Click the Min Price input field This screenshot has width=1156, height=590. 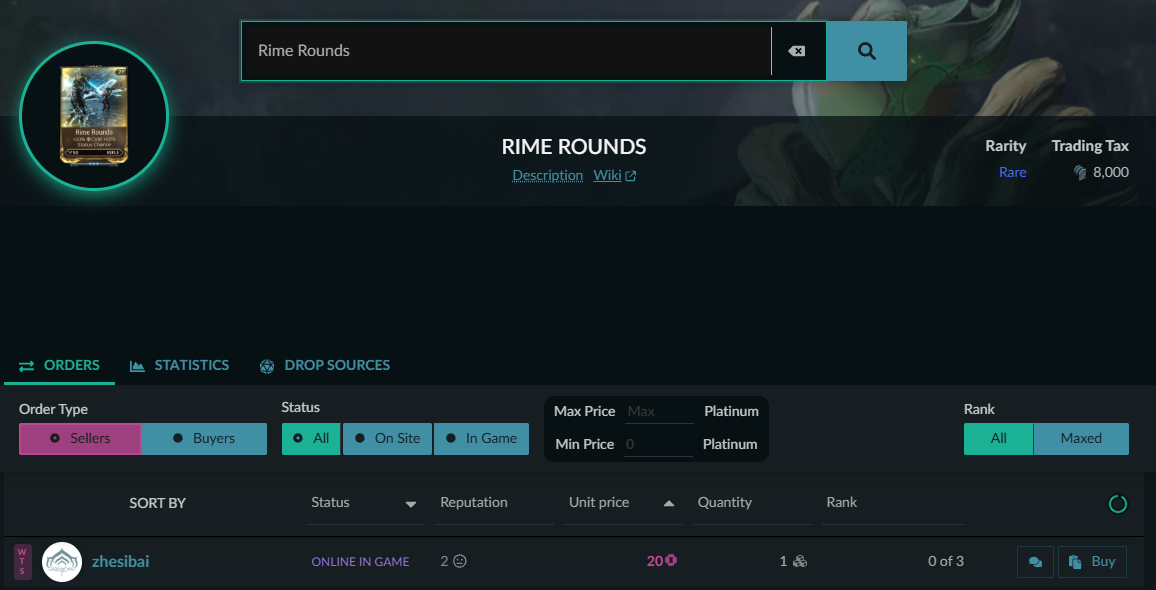pyautogui.click(x=659, y=444)
